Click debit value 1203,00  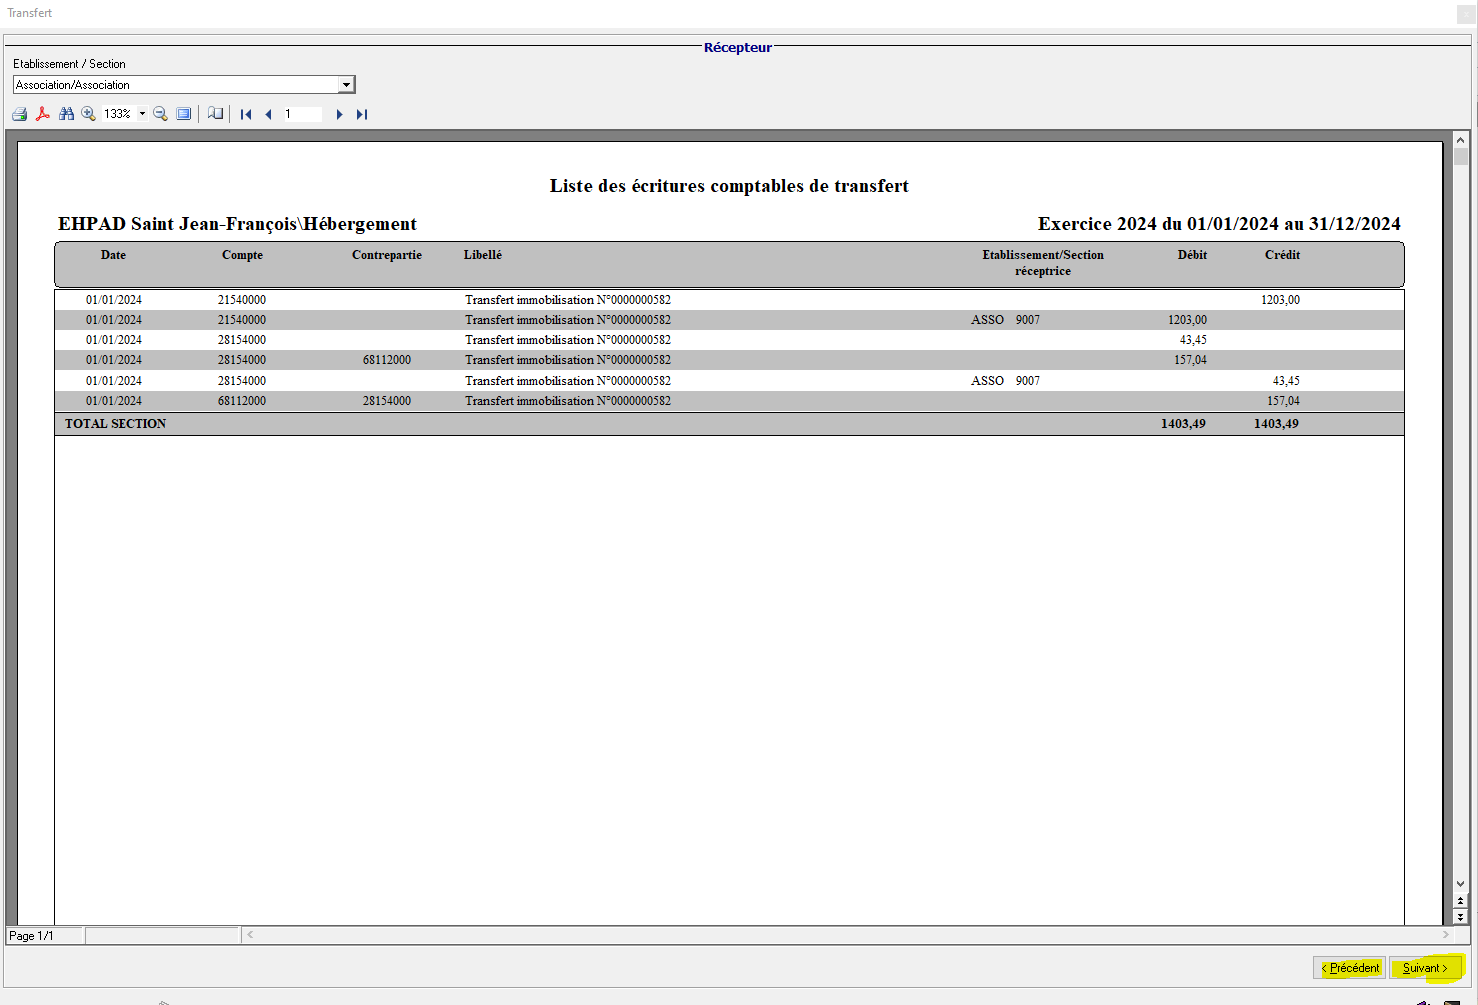click(x=1187, y=320)
